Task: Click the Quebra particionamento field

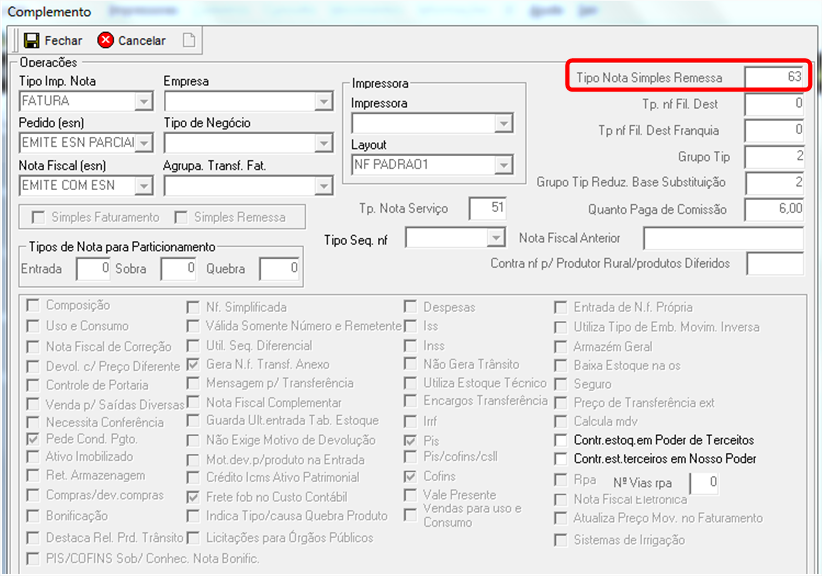Action: coord(279,269)
